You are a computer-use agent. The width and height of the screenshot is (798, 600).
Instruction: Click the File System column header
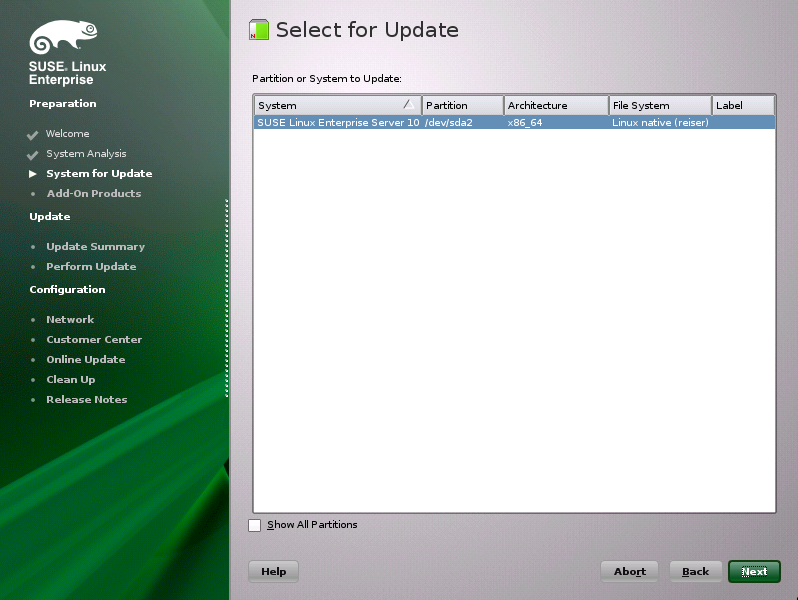point(660,105)
